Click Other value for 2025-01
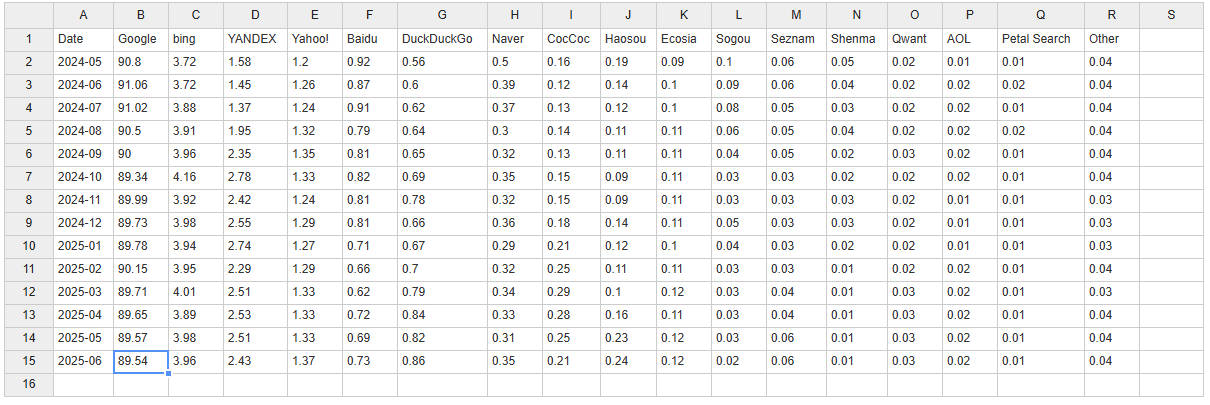1210x405 pixels. tap(1111, 246)
